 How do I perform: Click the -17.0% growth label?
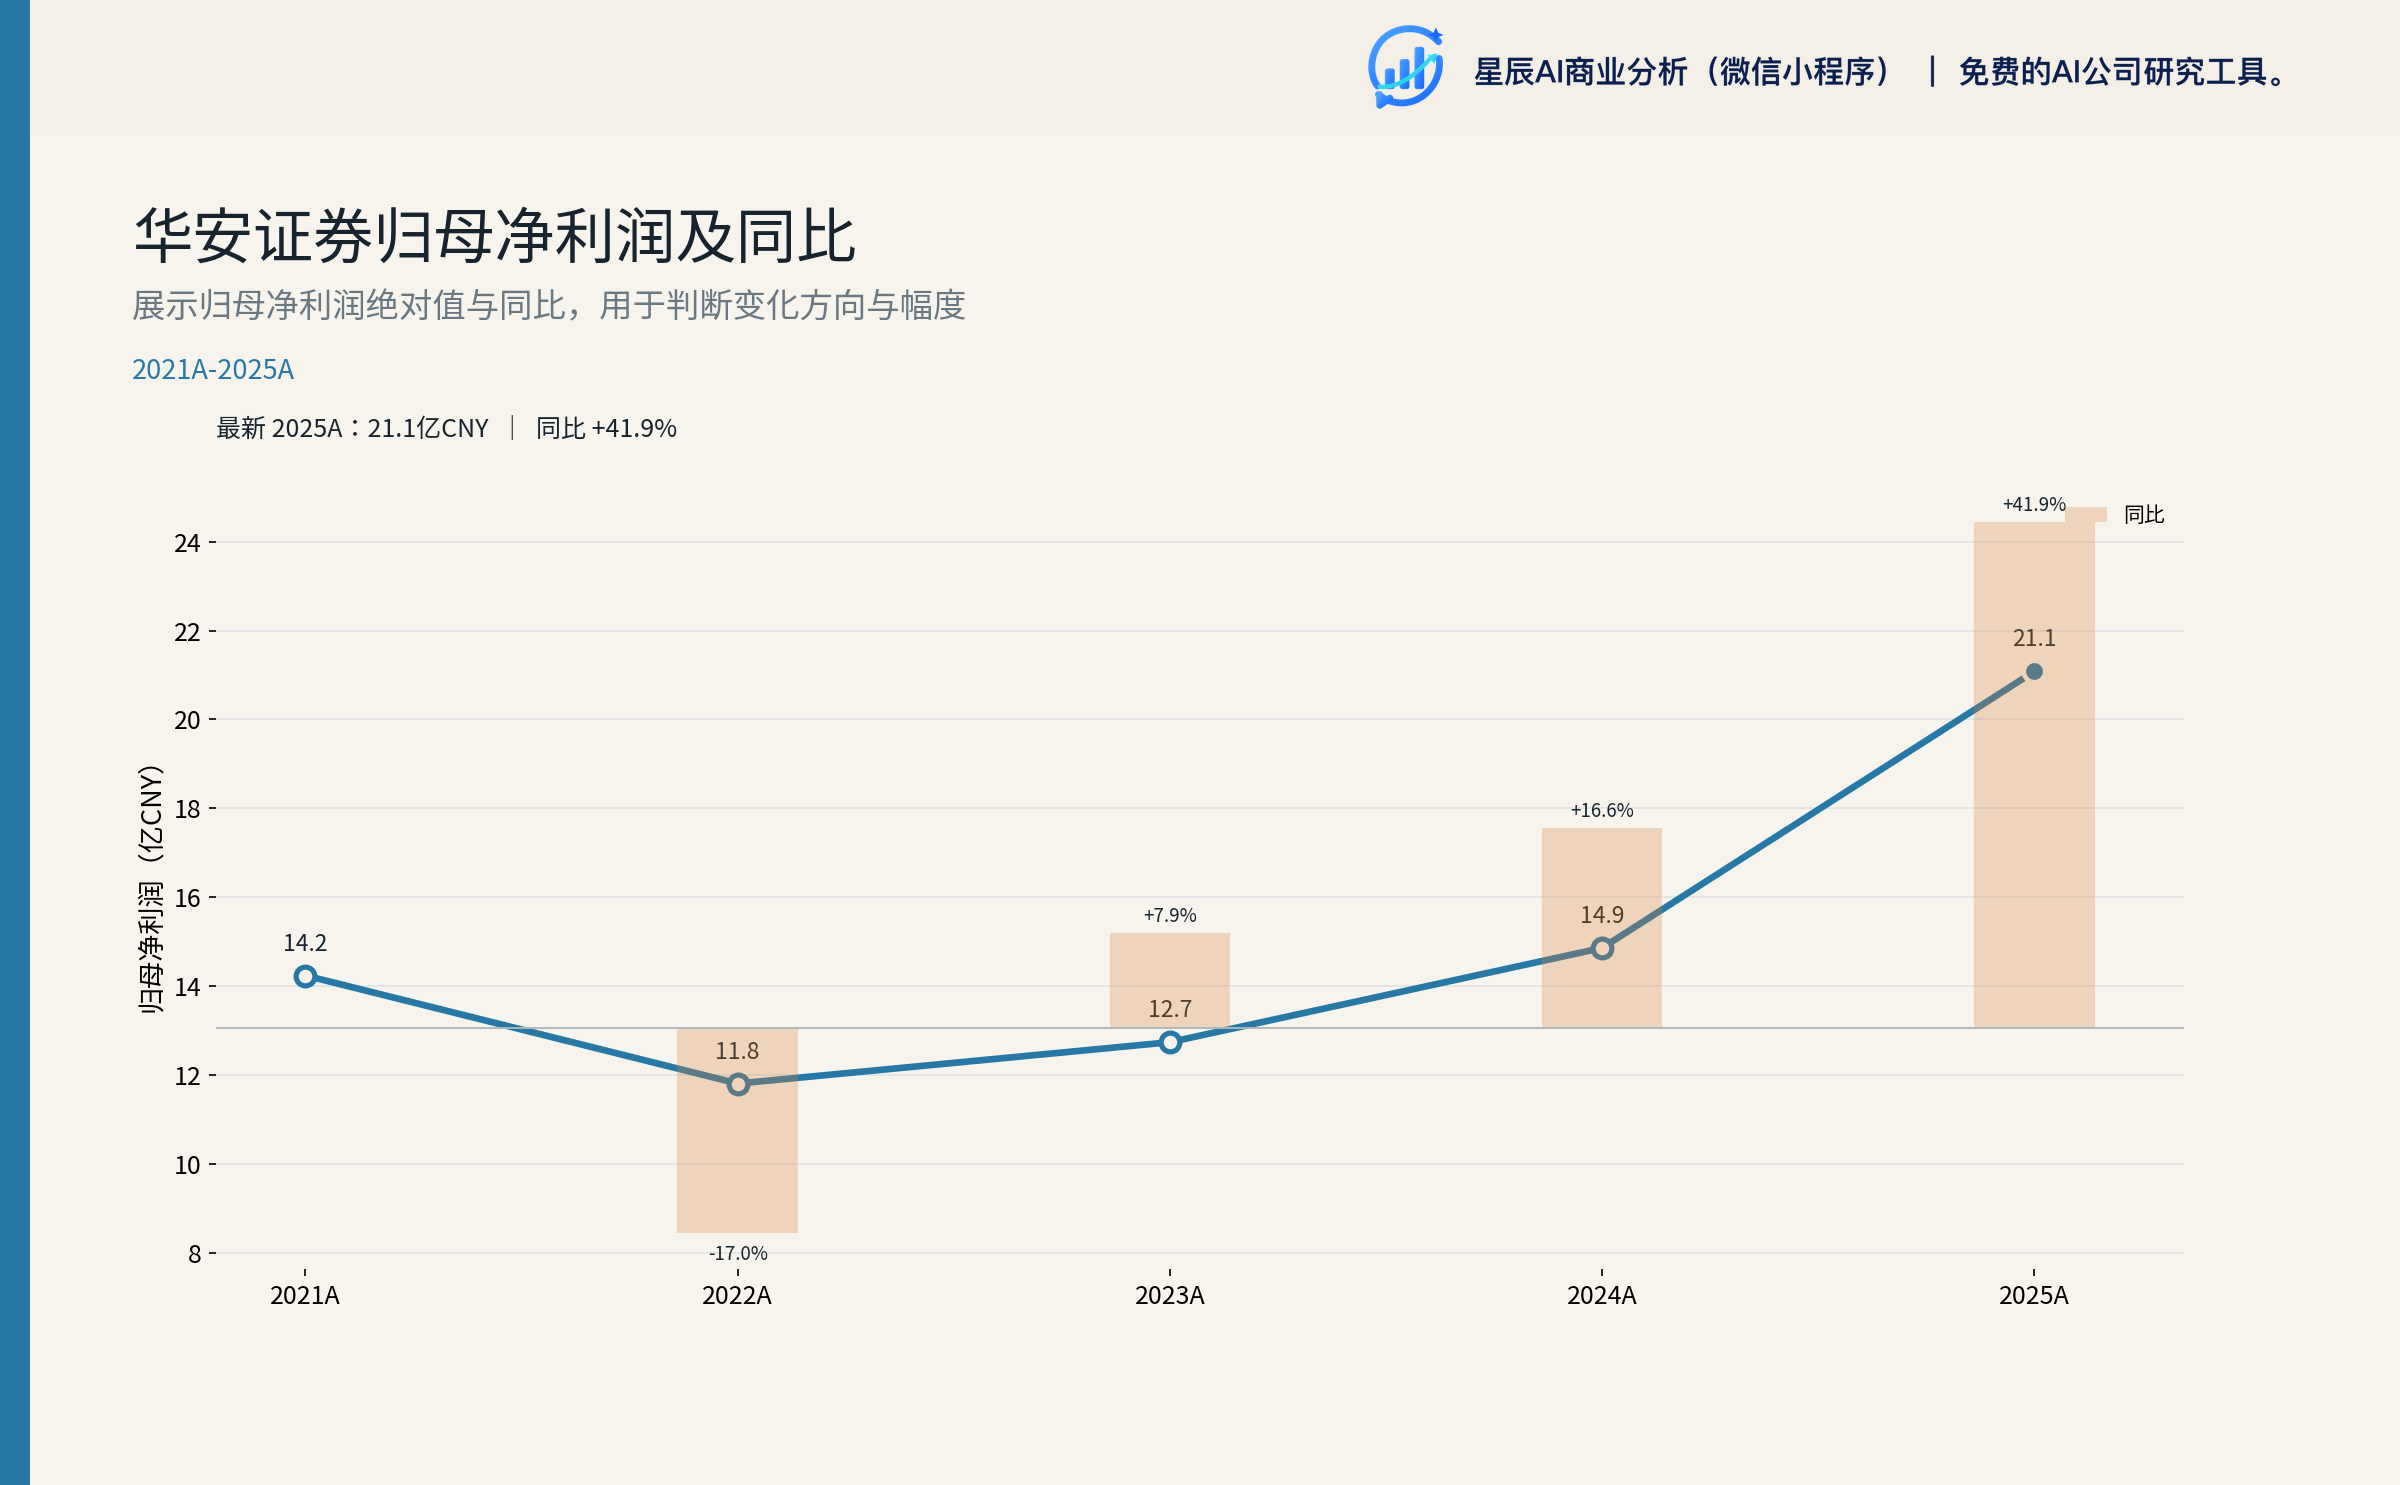click(738, 1253)
